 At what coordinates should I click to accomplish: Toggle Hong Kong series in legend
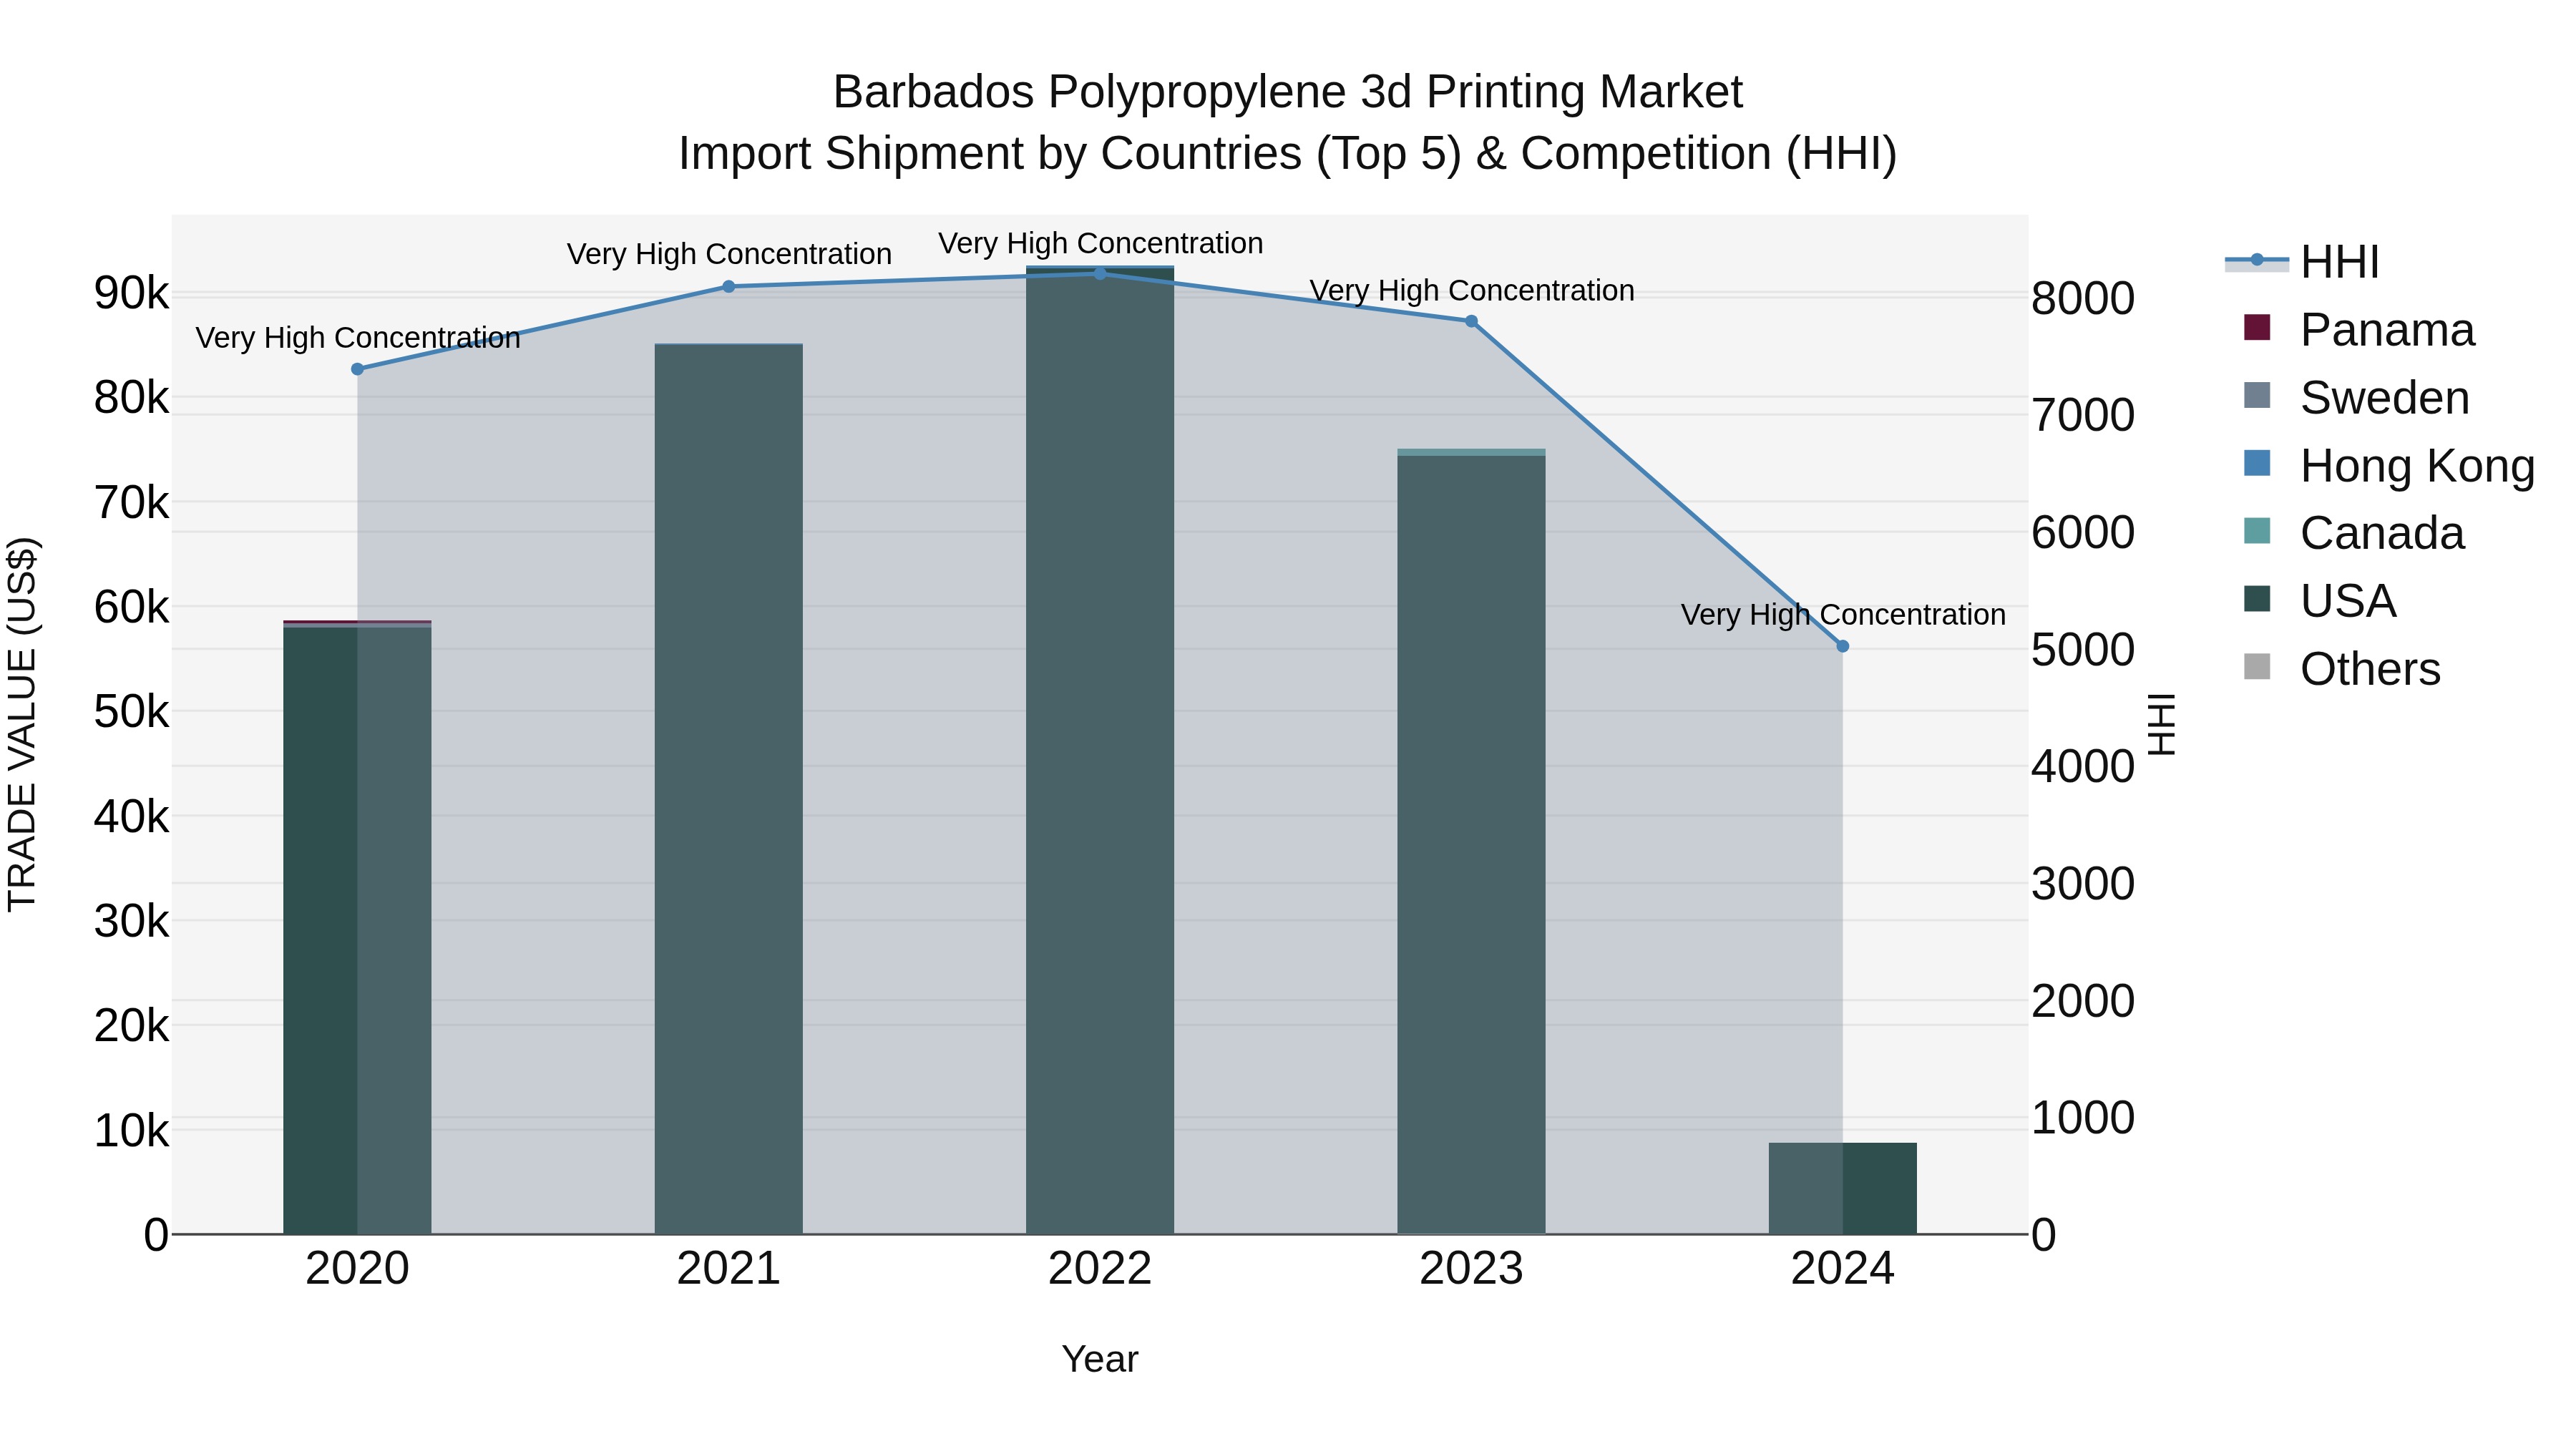pyautogui.click(x=2389, y=466)
